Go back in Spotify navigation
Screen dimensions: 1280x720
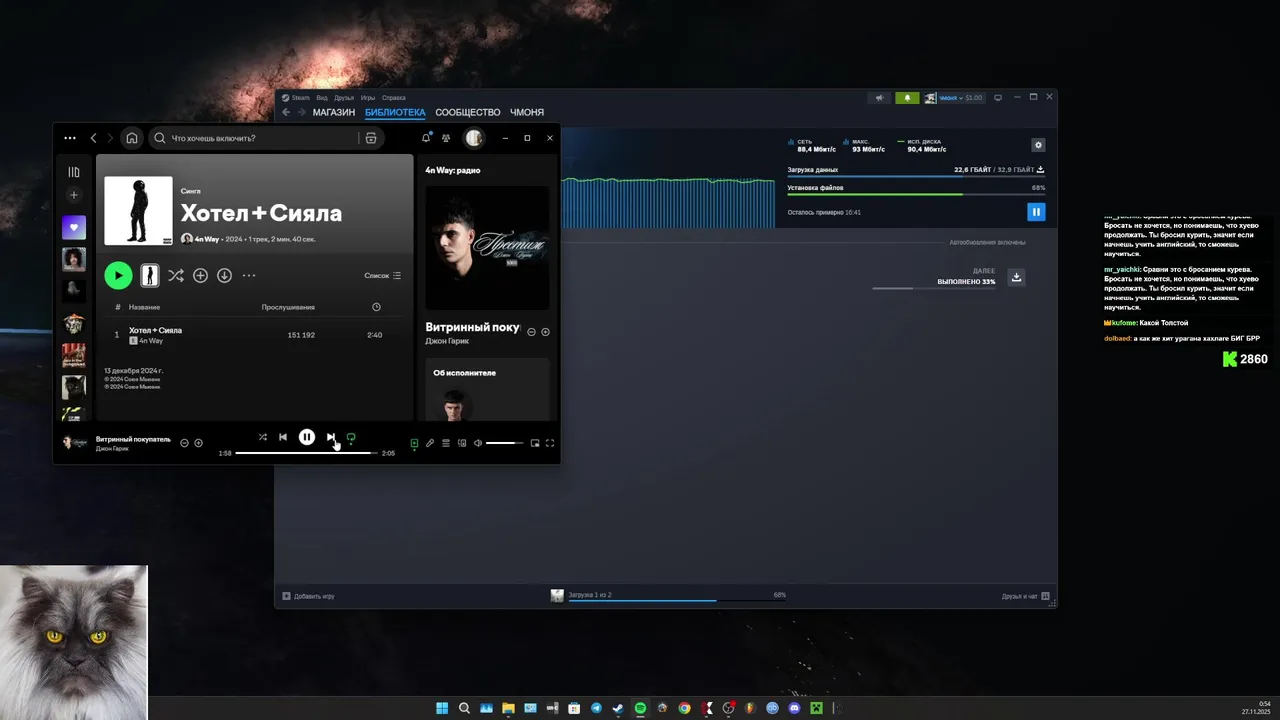coord(94,138)
